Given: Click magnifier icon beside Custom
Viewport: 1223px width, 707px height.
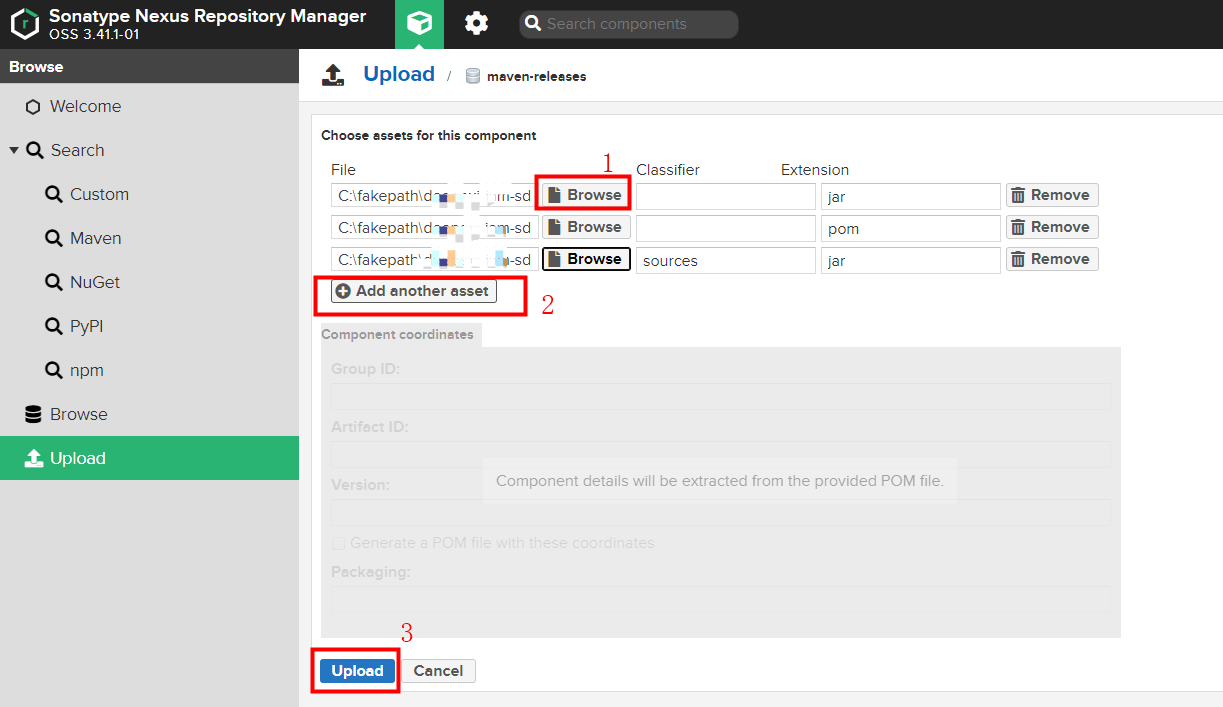Looking at the screenshot, I should (54, 194).
